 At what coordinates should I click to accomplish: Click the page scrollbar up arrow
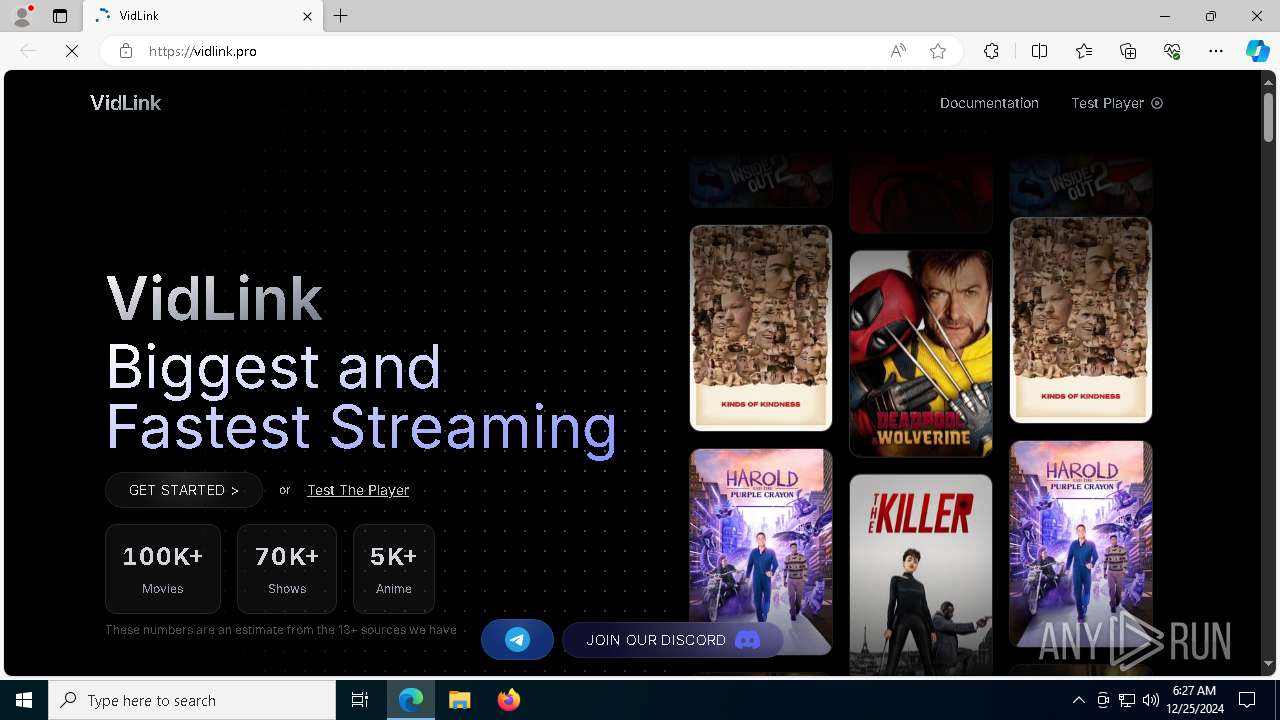tap(1268, 81)
